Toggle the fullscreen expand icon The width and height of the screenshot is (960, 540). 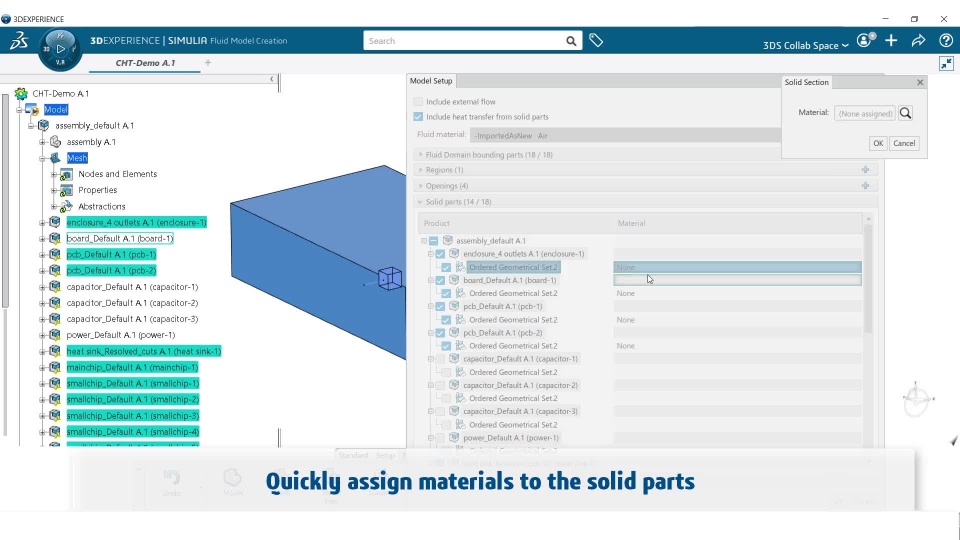click(946, 64)
